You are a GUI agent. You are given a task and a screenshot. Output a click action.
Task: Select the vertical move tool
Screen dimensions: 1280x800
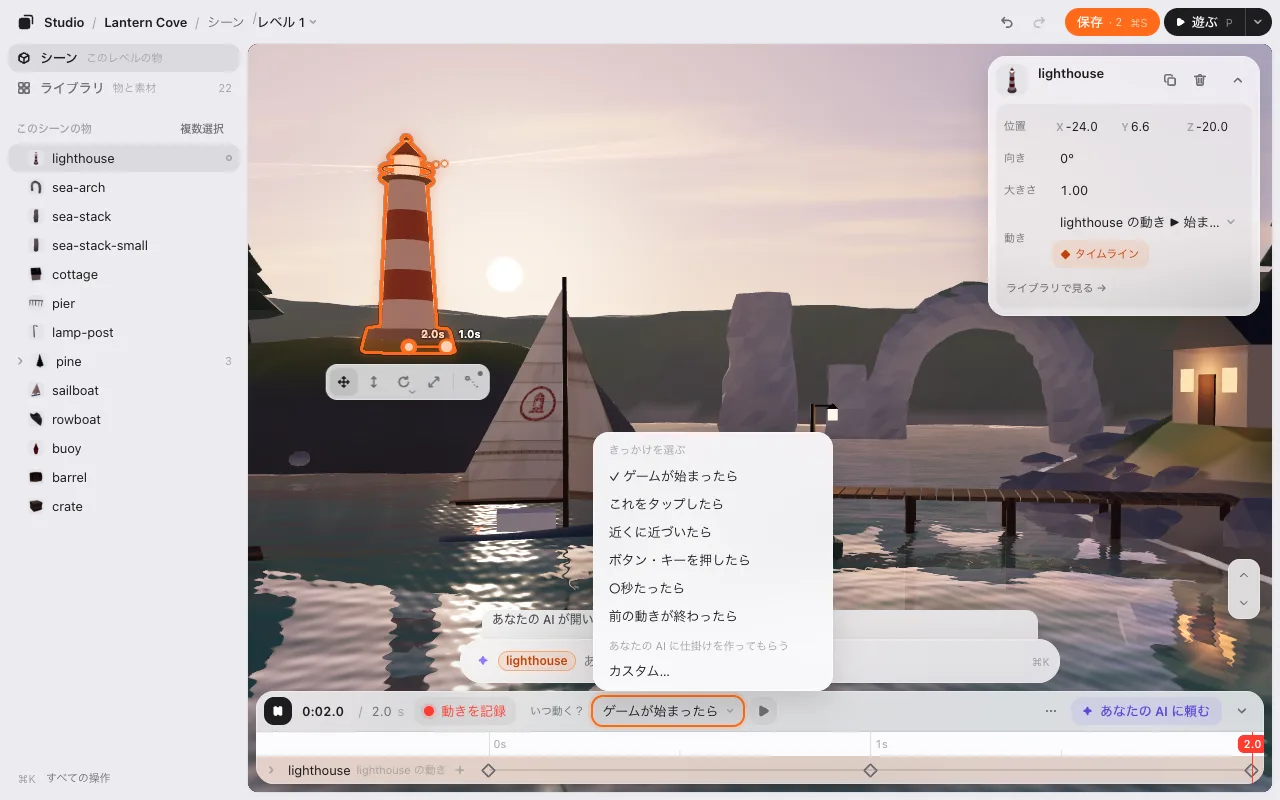point(374,382)
